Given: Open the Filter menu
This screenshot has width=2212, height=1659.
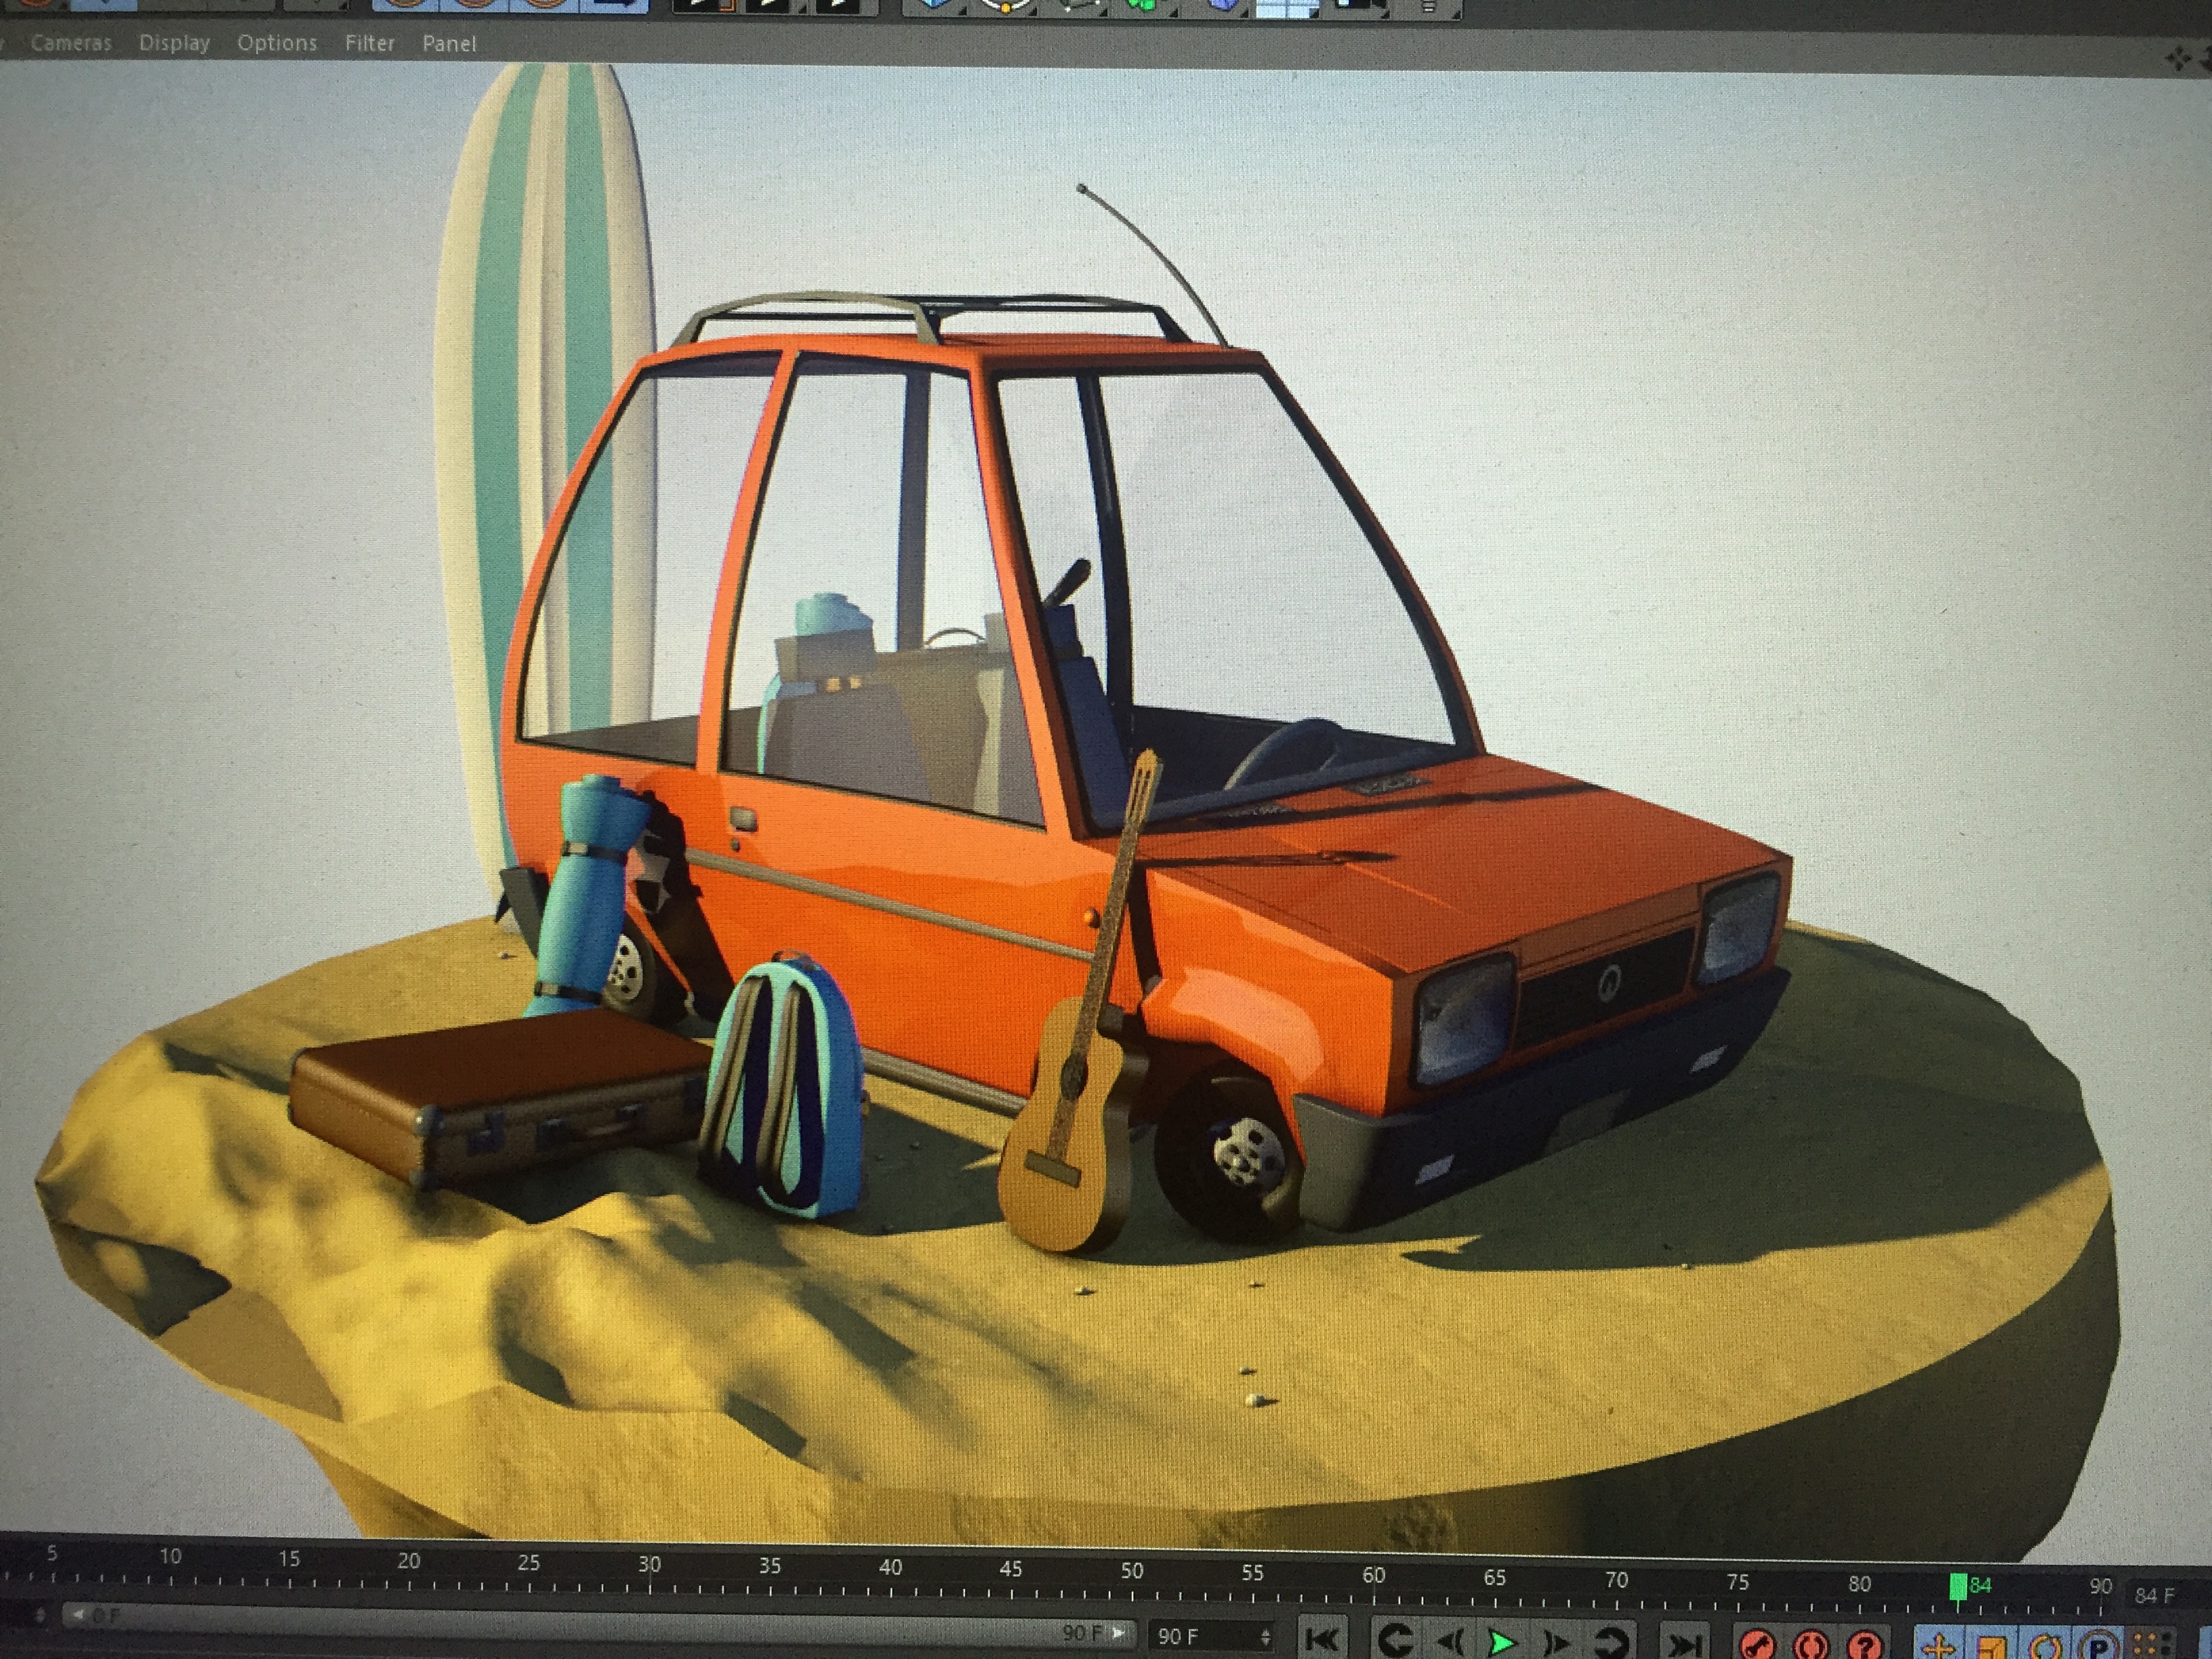Looking at the screenshot, I should (x=370, y=43).
